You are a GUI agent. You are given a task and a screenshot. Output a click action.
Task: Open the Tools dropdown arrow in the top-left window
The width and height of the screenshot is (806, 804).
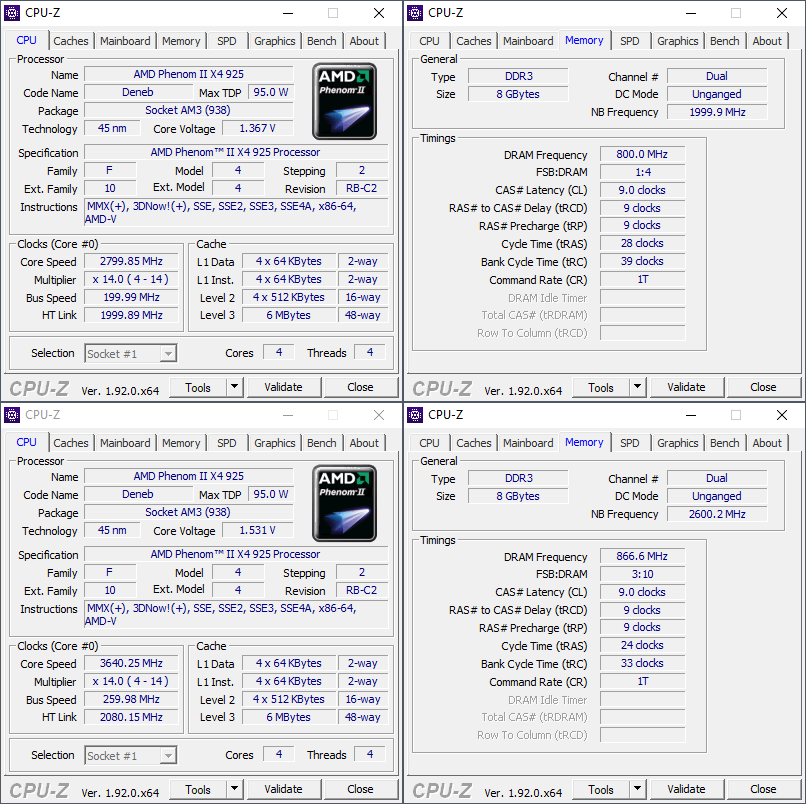[234, 387]
